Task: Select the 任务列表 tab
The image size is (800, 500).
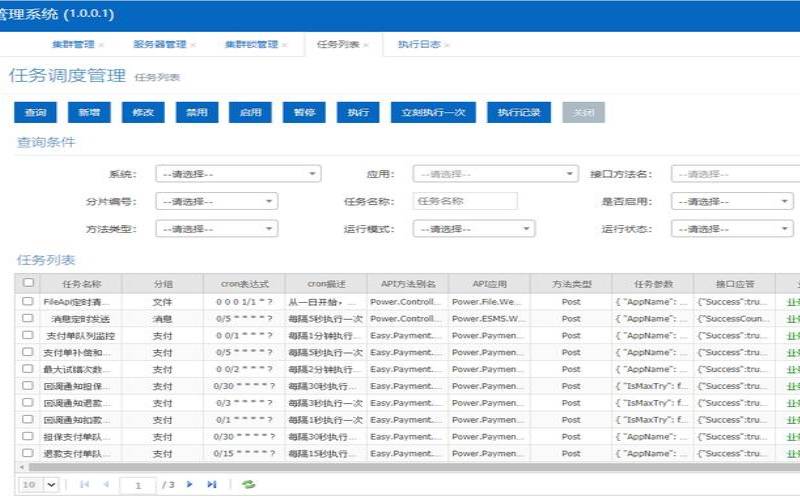Action: pos(338,45)
